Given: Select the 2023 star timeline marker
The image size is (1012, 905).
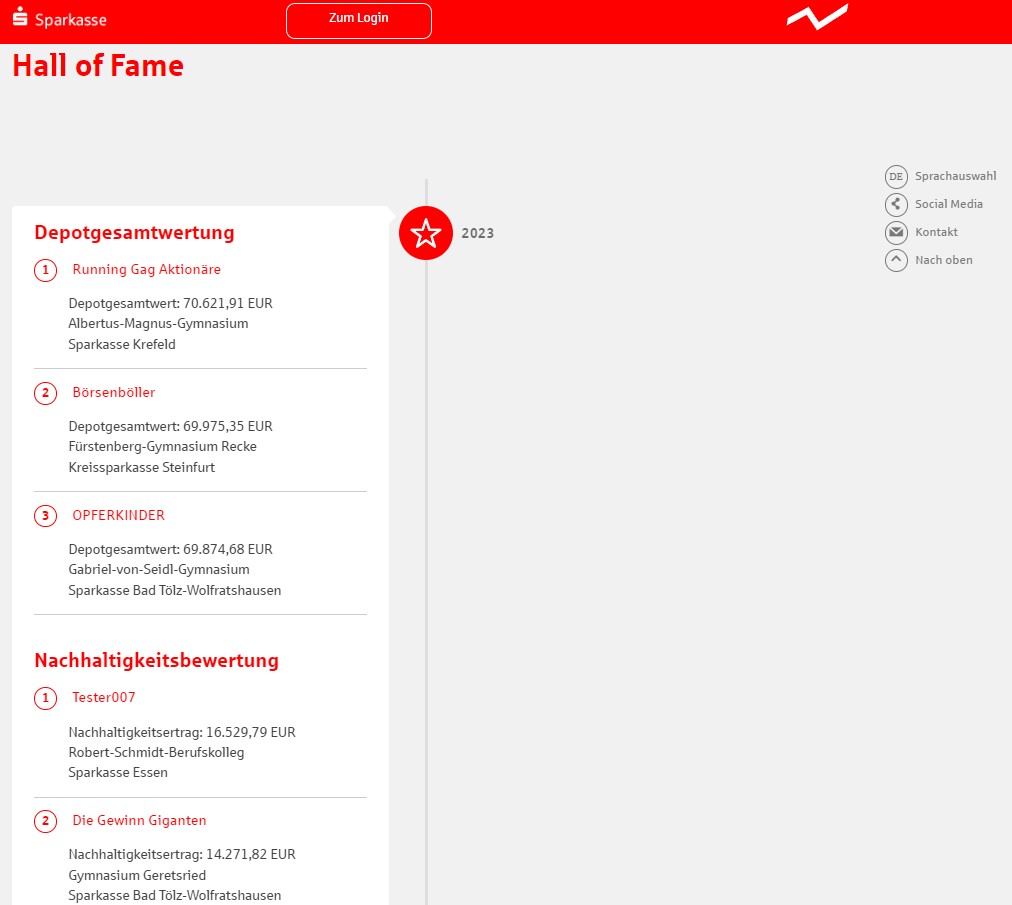Looking at the screenshot, I should tap(426, 233).
